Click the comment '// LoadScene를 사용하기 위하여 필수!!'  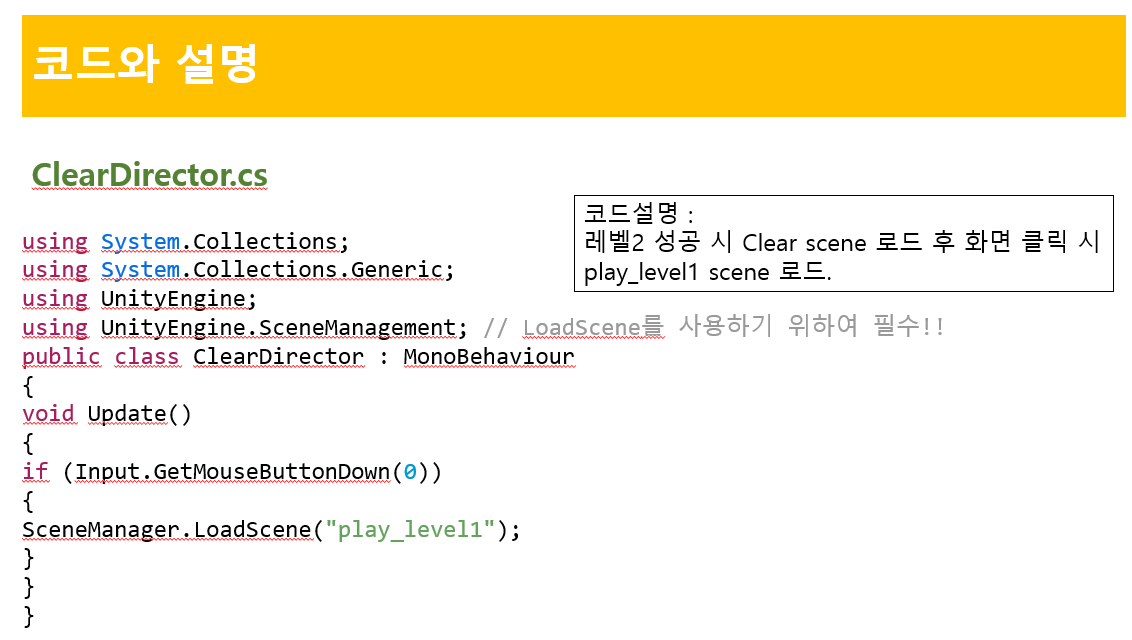713,327
